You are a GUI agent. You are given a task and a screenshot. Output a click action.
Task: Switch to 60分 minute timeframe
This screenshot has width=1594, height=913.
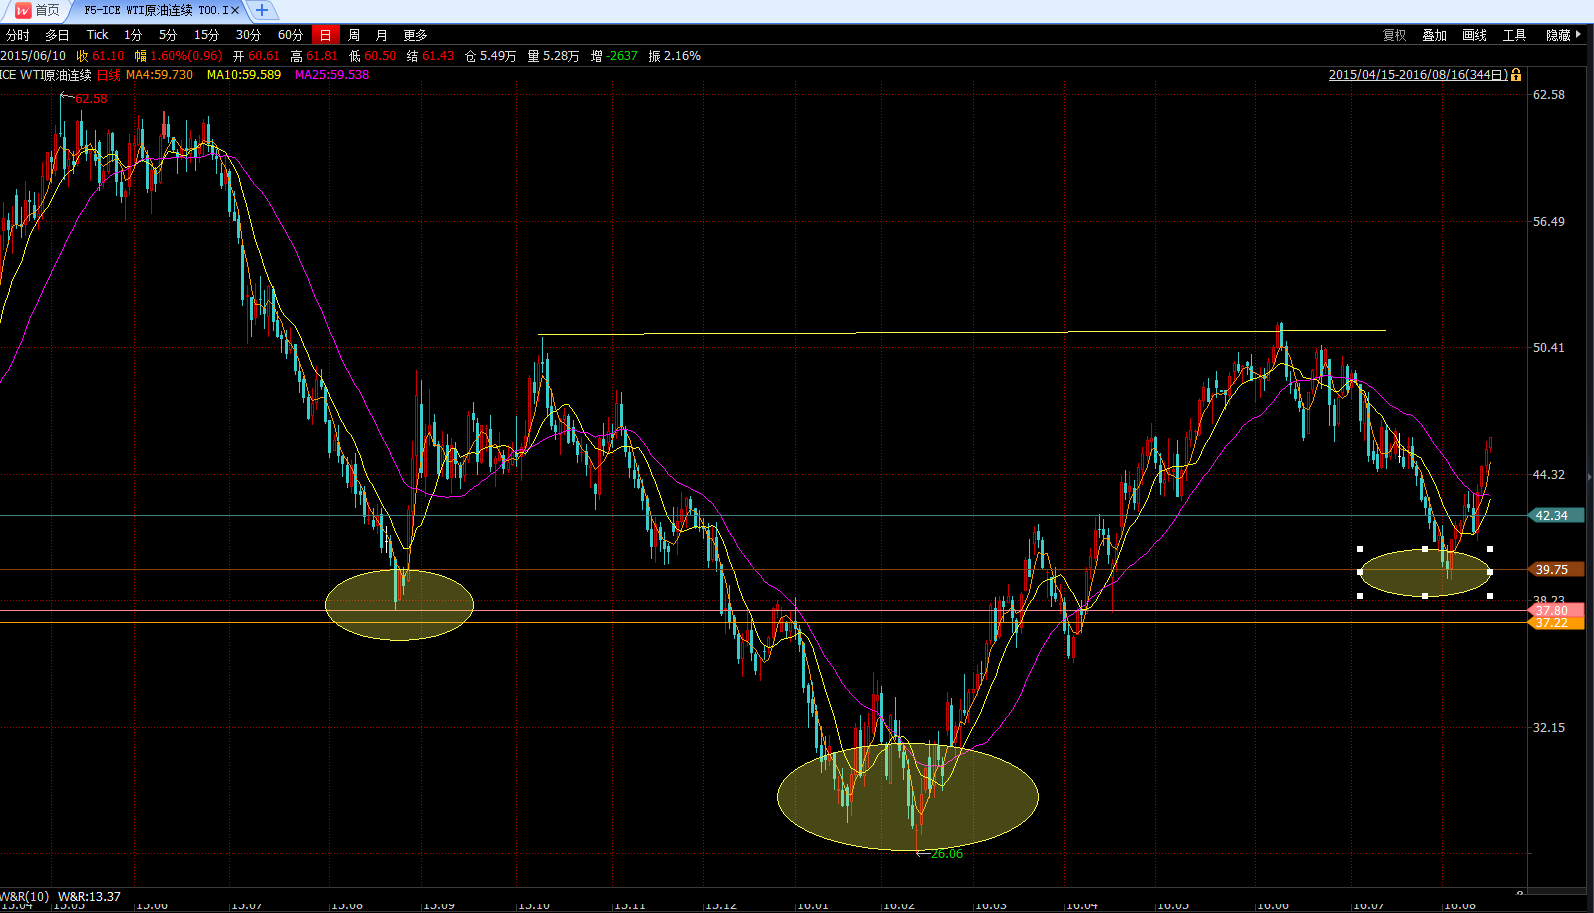point(290,35)
